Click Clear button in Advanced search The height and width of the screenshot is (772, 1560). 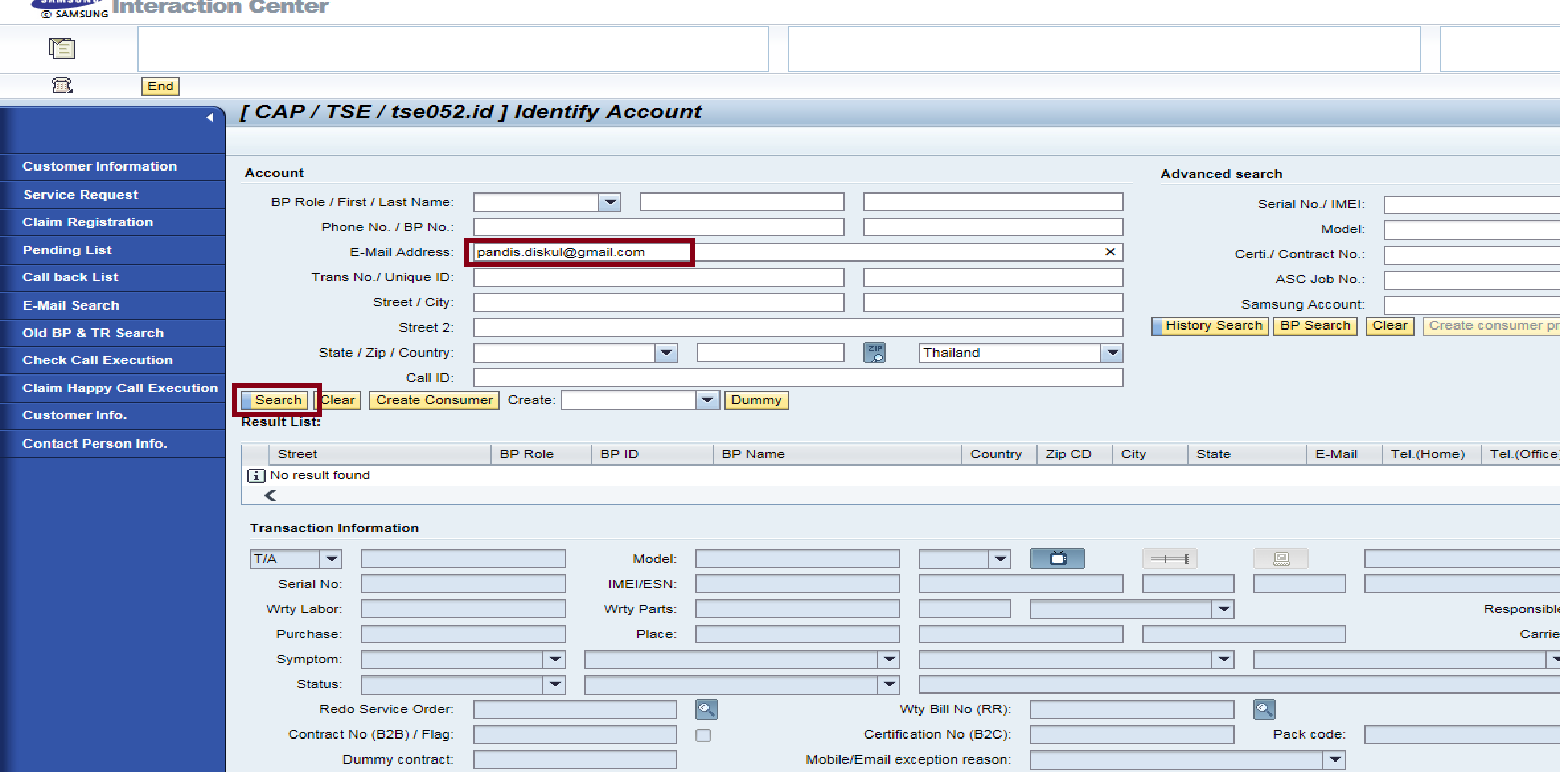(x=1390, y=326)
